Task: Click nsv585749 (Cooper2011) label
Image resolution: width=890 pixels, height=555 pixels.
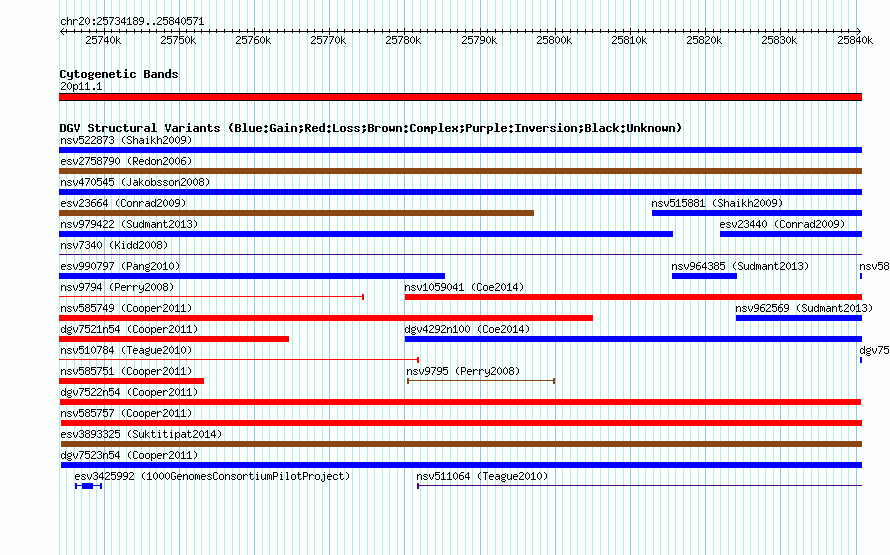Action: 126,308
